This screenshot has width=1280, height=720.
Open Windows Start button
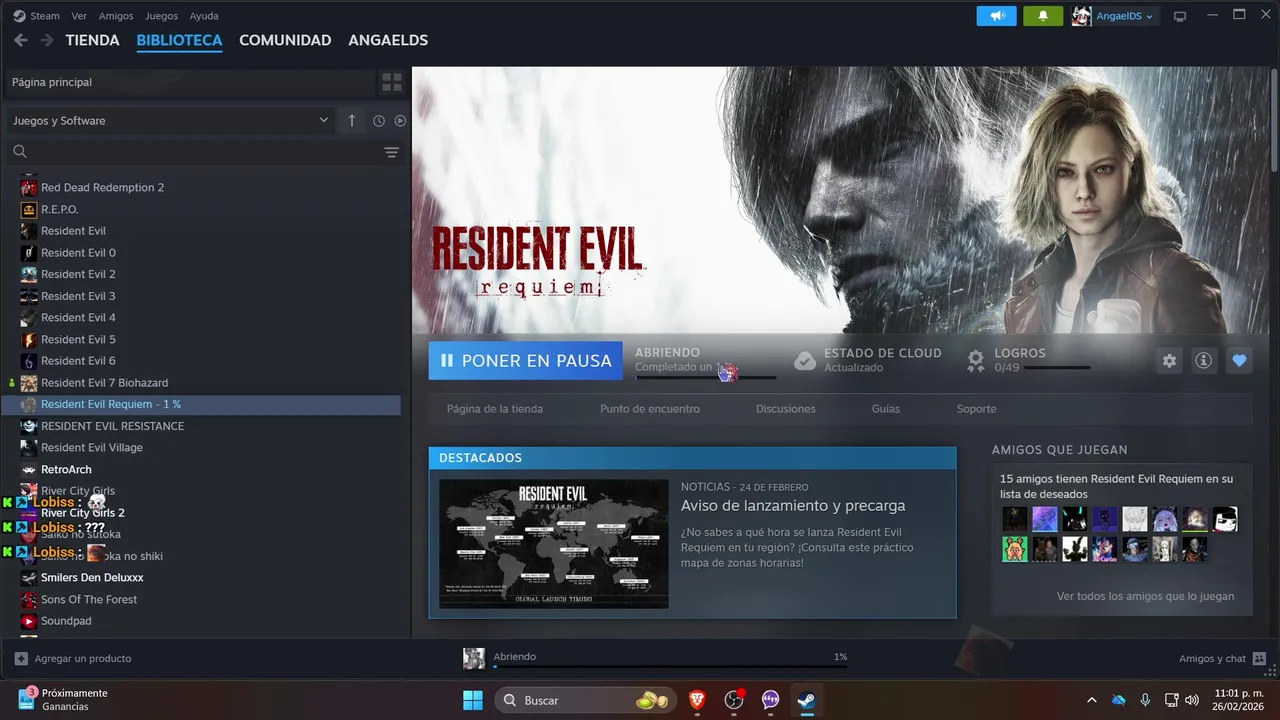pyautogui.click(x=472, y=700)
